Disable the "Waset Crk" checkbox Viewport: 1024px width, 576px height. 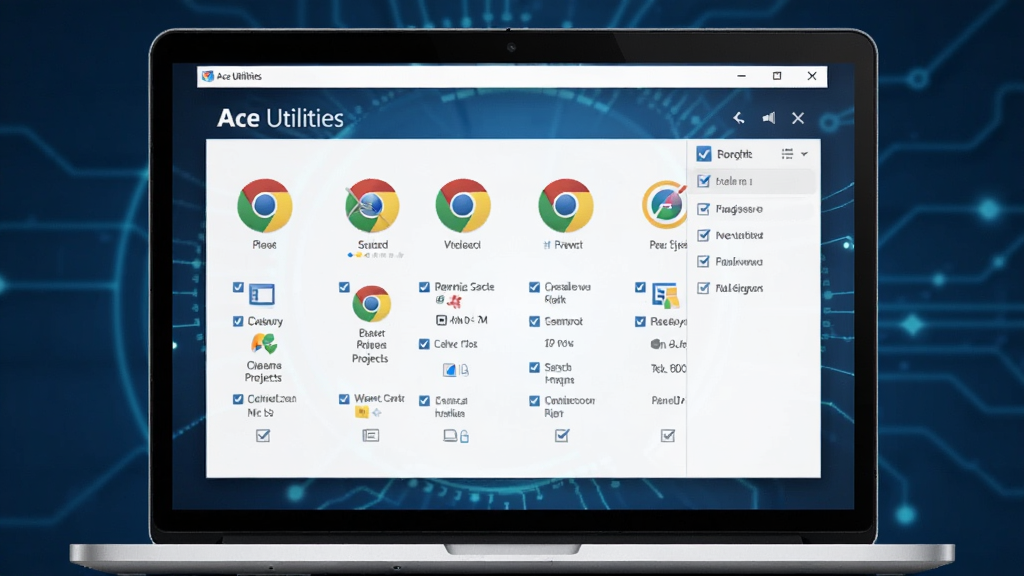[x=344, y=398]
